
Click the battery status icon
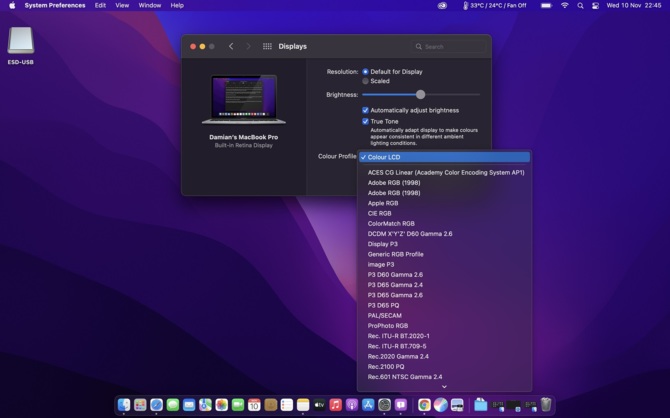tap(546, 6)
